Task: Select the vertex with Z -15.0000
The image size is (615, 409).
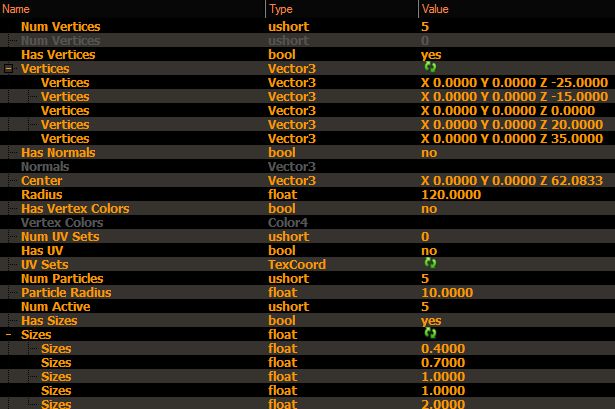Action: coord(514,96)
